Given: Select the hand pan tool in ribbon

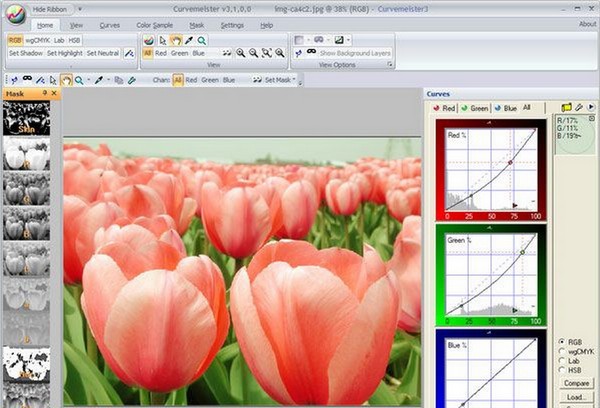Looking at the screenshot, I should (x=175, y=40).
